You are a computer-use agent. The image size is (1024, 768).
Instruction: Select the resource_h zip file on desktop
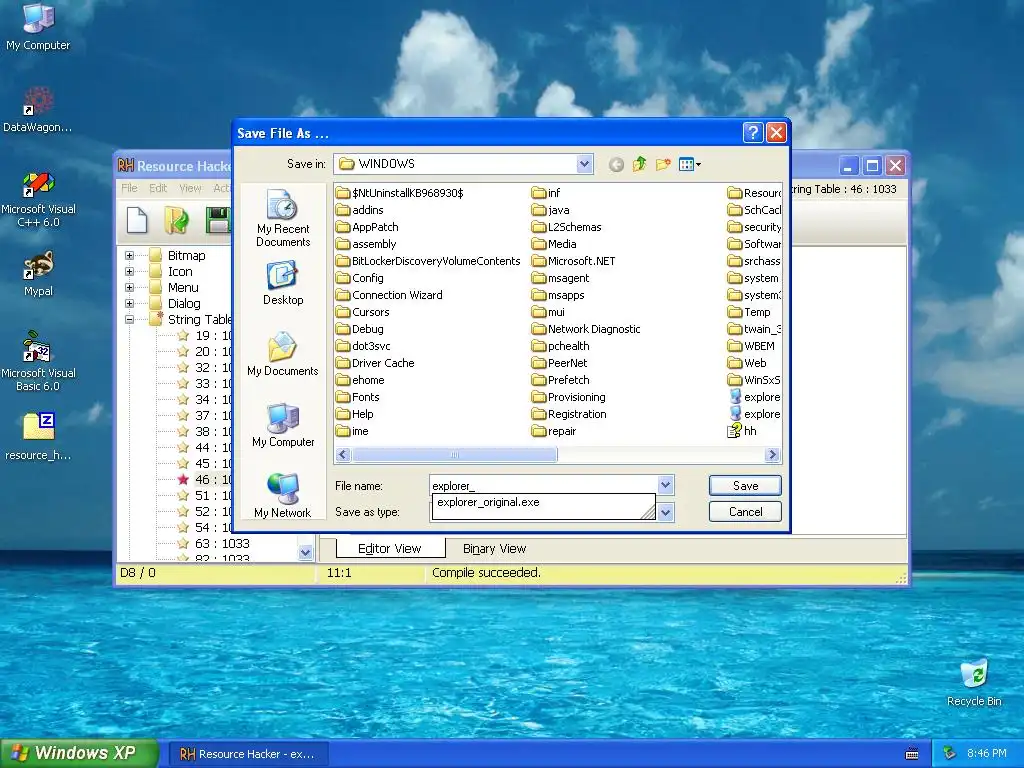tap(38, 436)
